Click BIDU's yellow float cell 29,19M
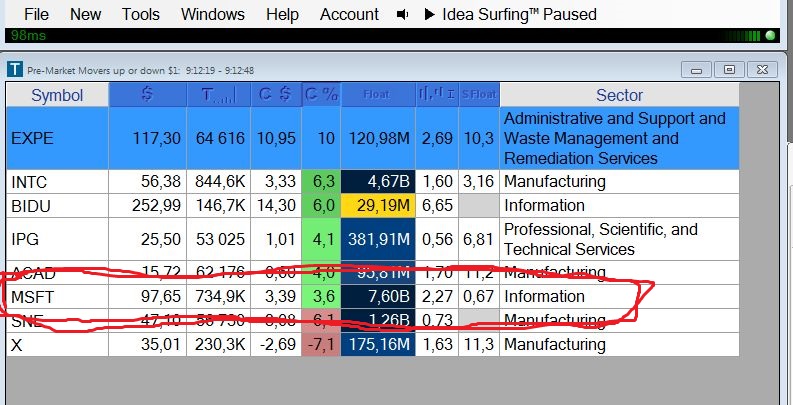Image resolution: width=793 pixels, height=405 pixels. pos(377,205)
